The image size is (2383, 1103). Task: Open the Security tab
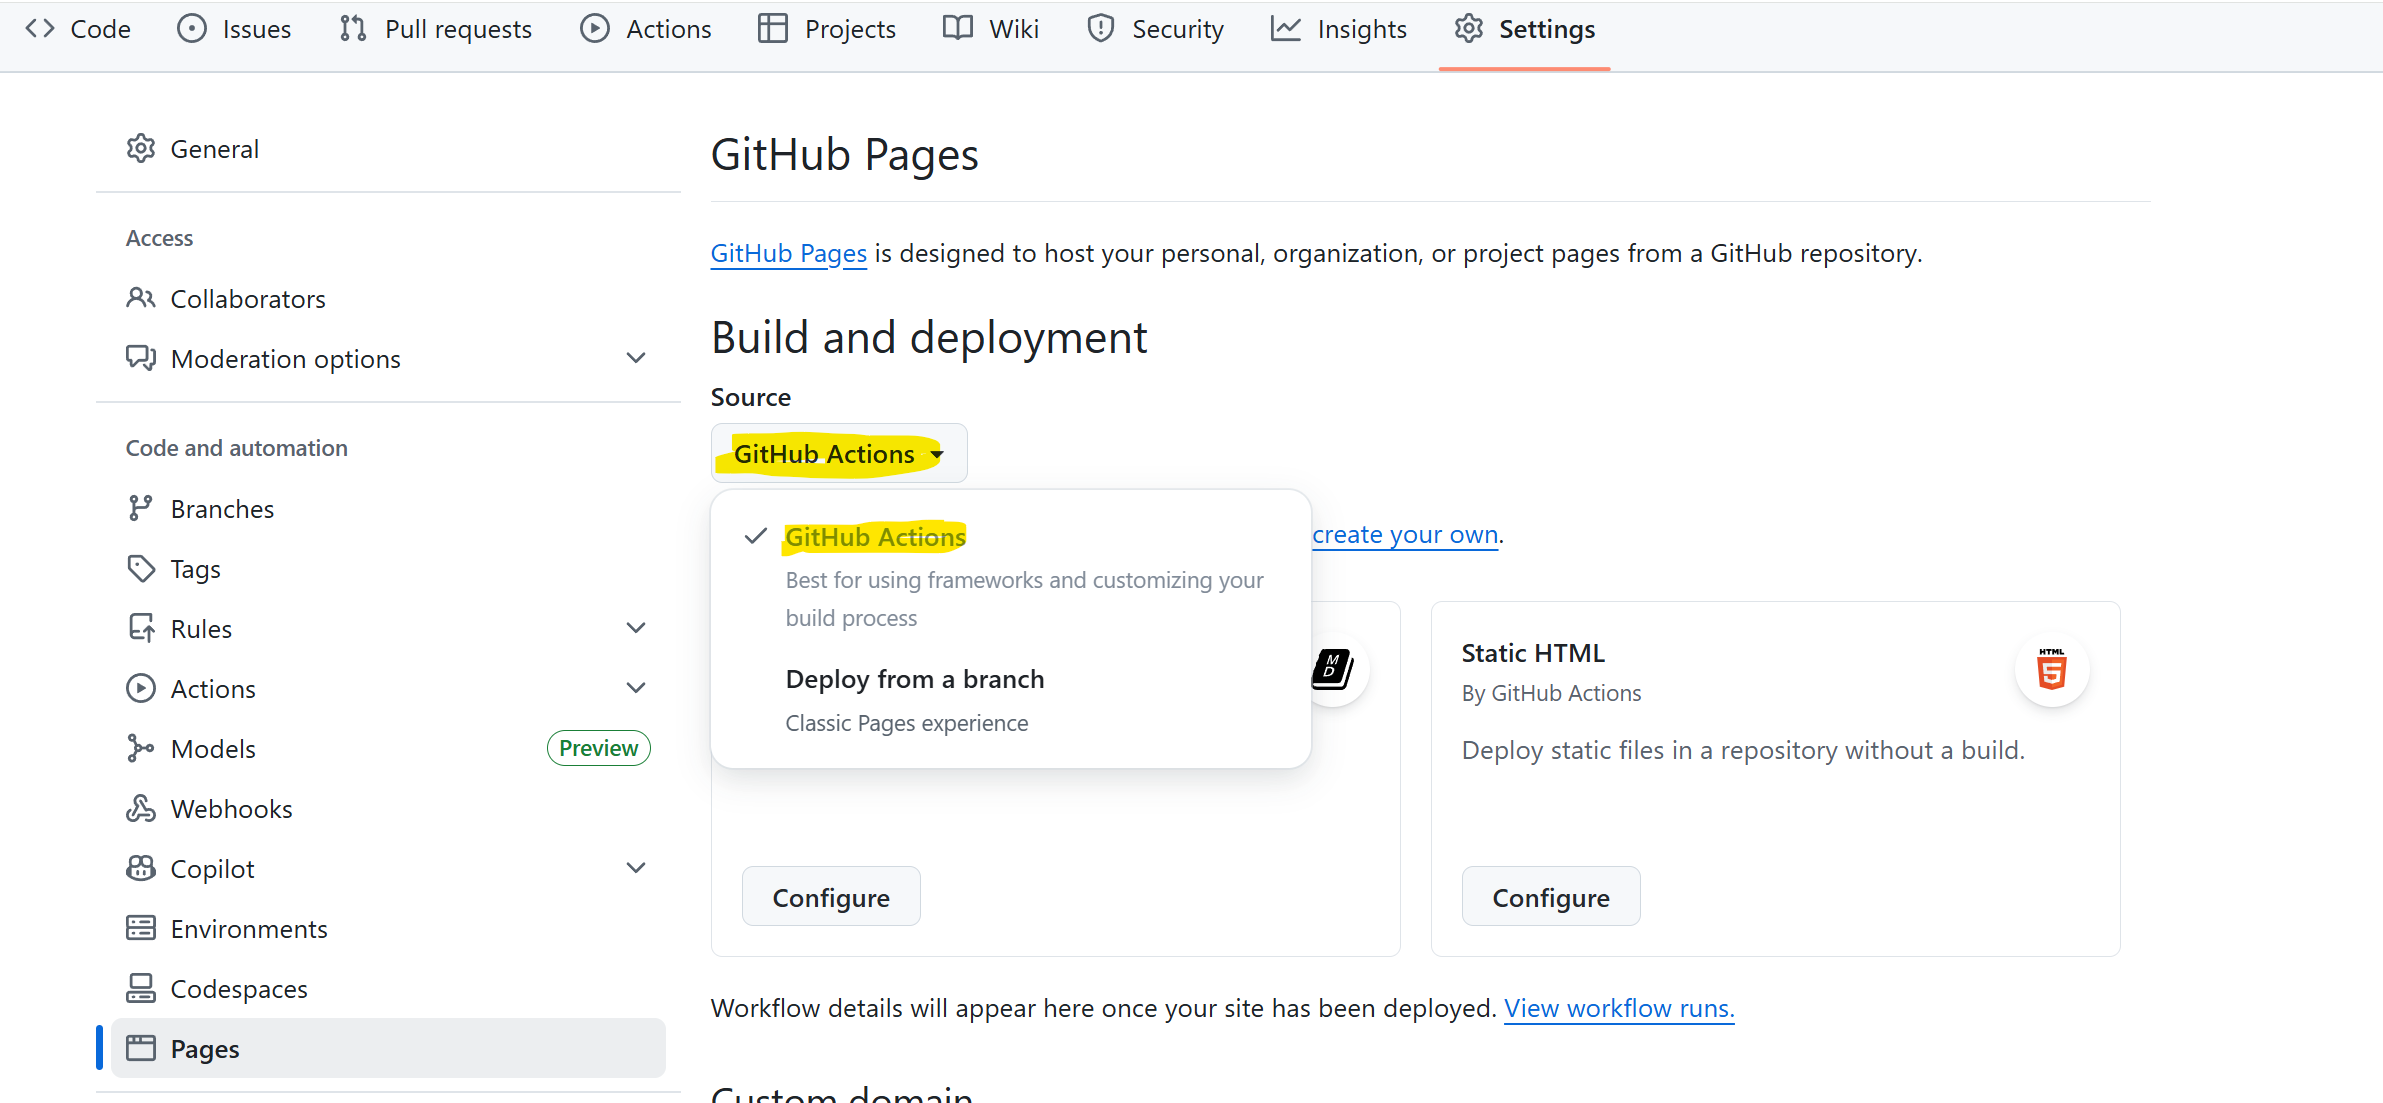tap(1156, 29)
